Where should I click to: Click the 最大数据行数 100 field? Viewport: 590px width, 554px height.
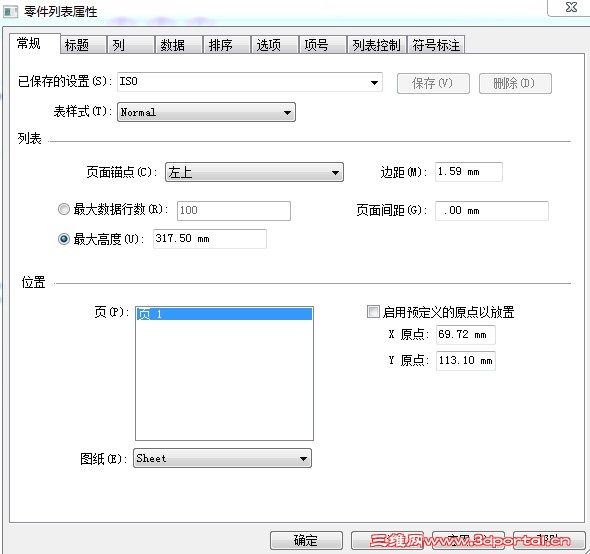[x=234, y=210]
